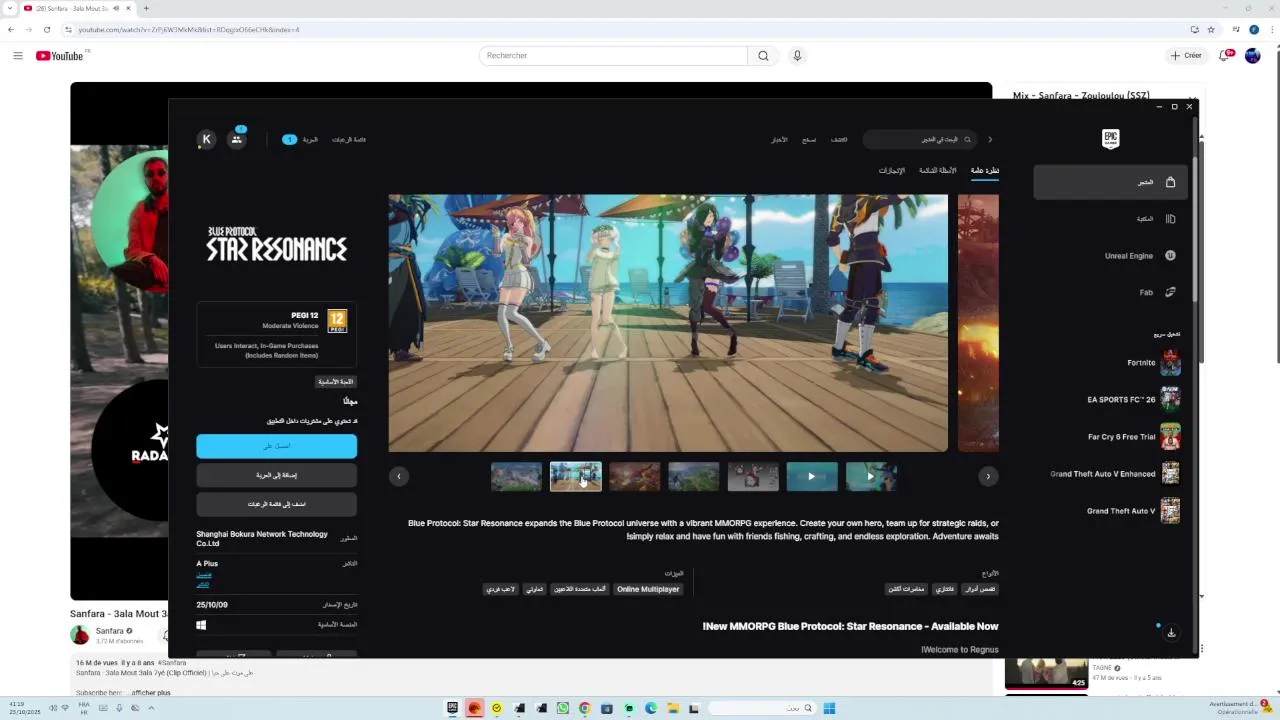
Task: Open Epic Games Launcher taskbar icon
Action: (453, 709)
